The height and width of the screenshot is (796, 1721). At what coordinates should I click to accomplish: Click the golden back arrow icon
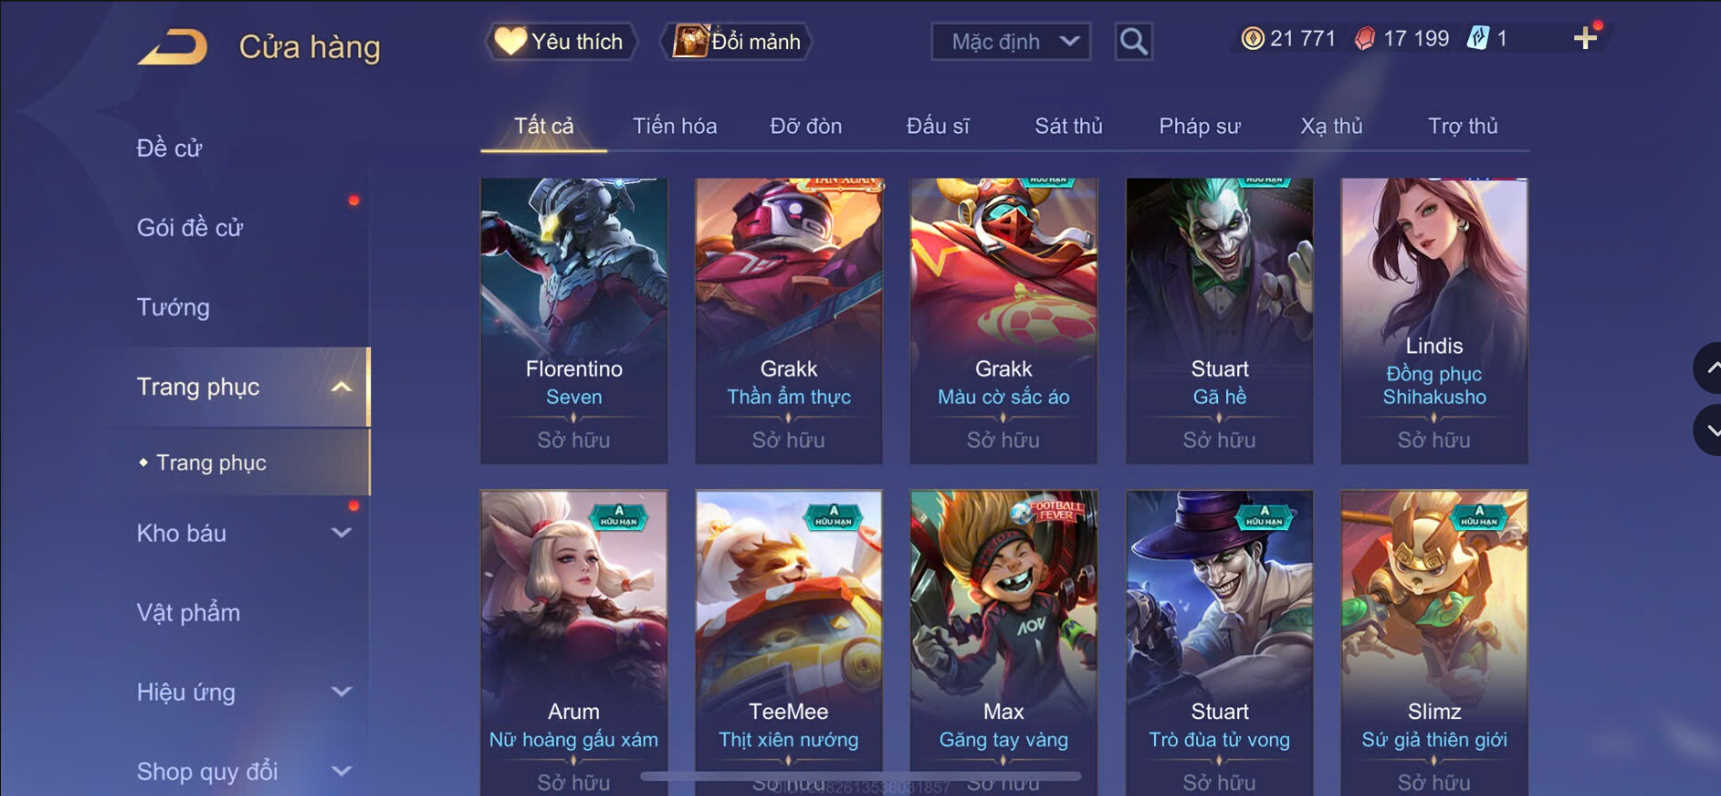tap(172, 47)
